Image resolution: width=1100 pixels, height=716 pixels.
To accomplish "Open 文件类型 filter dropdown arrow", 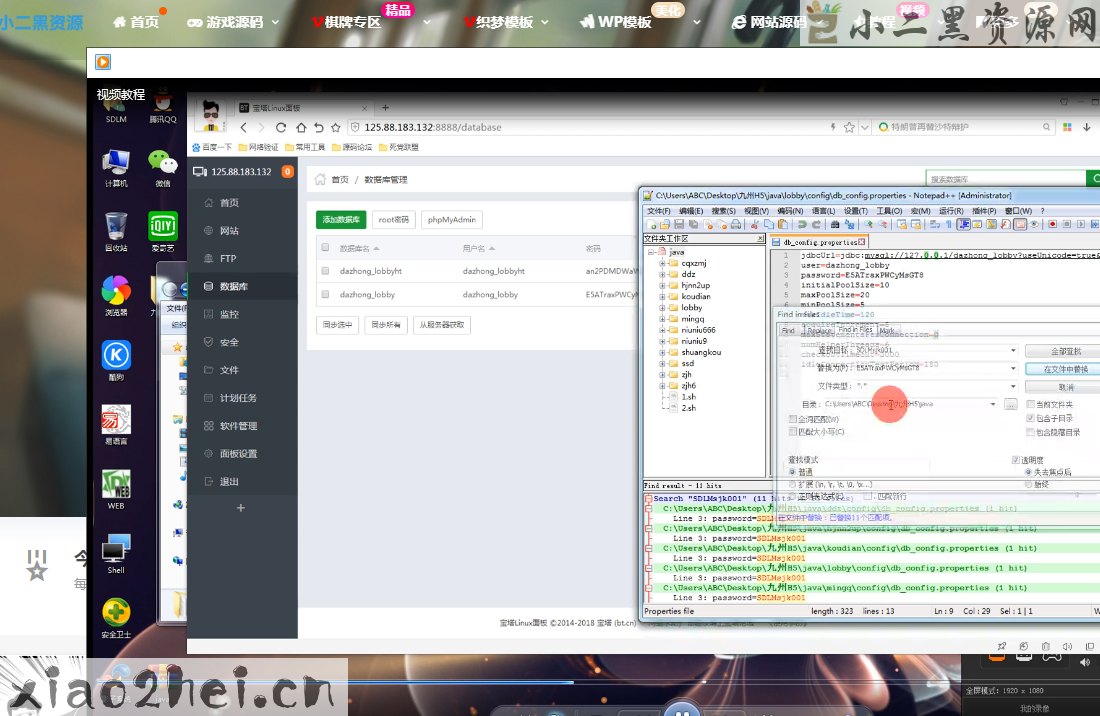I will pos(1013,386).
